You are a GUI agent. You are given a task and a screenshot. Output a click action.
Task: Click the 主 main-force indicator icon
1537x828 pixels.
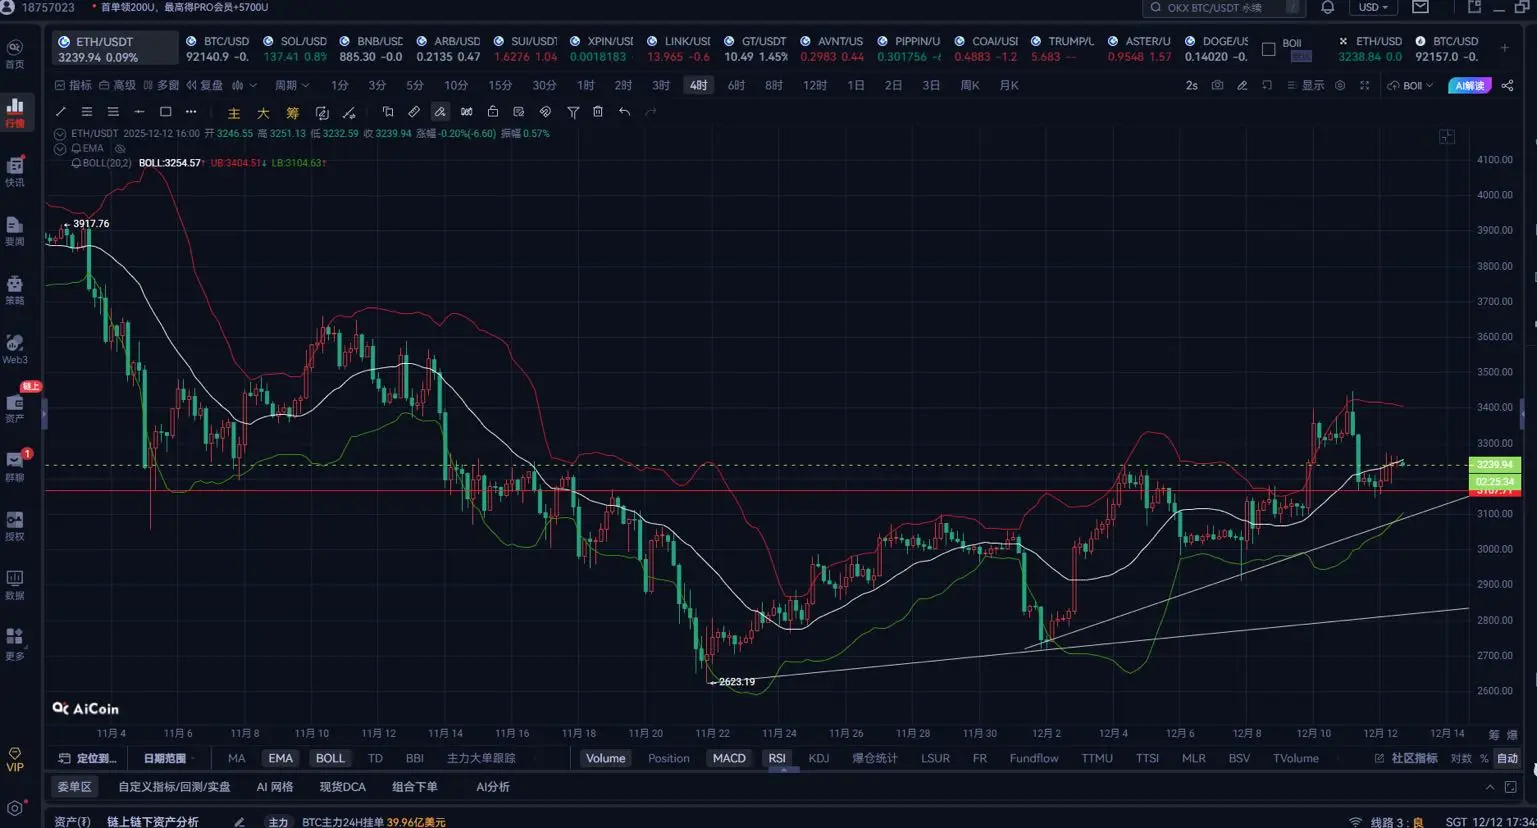(234, 113)
